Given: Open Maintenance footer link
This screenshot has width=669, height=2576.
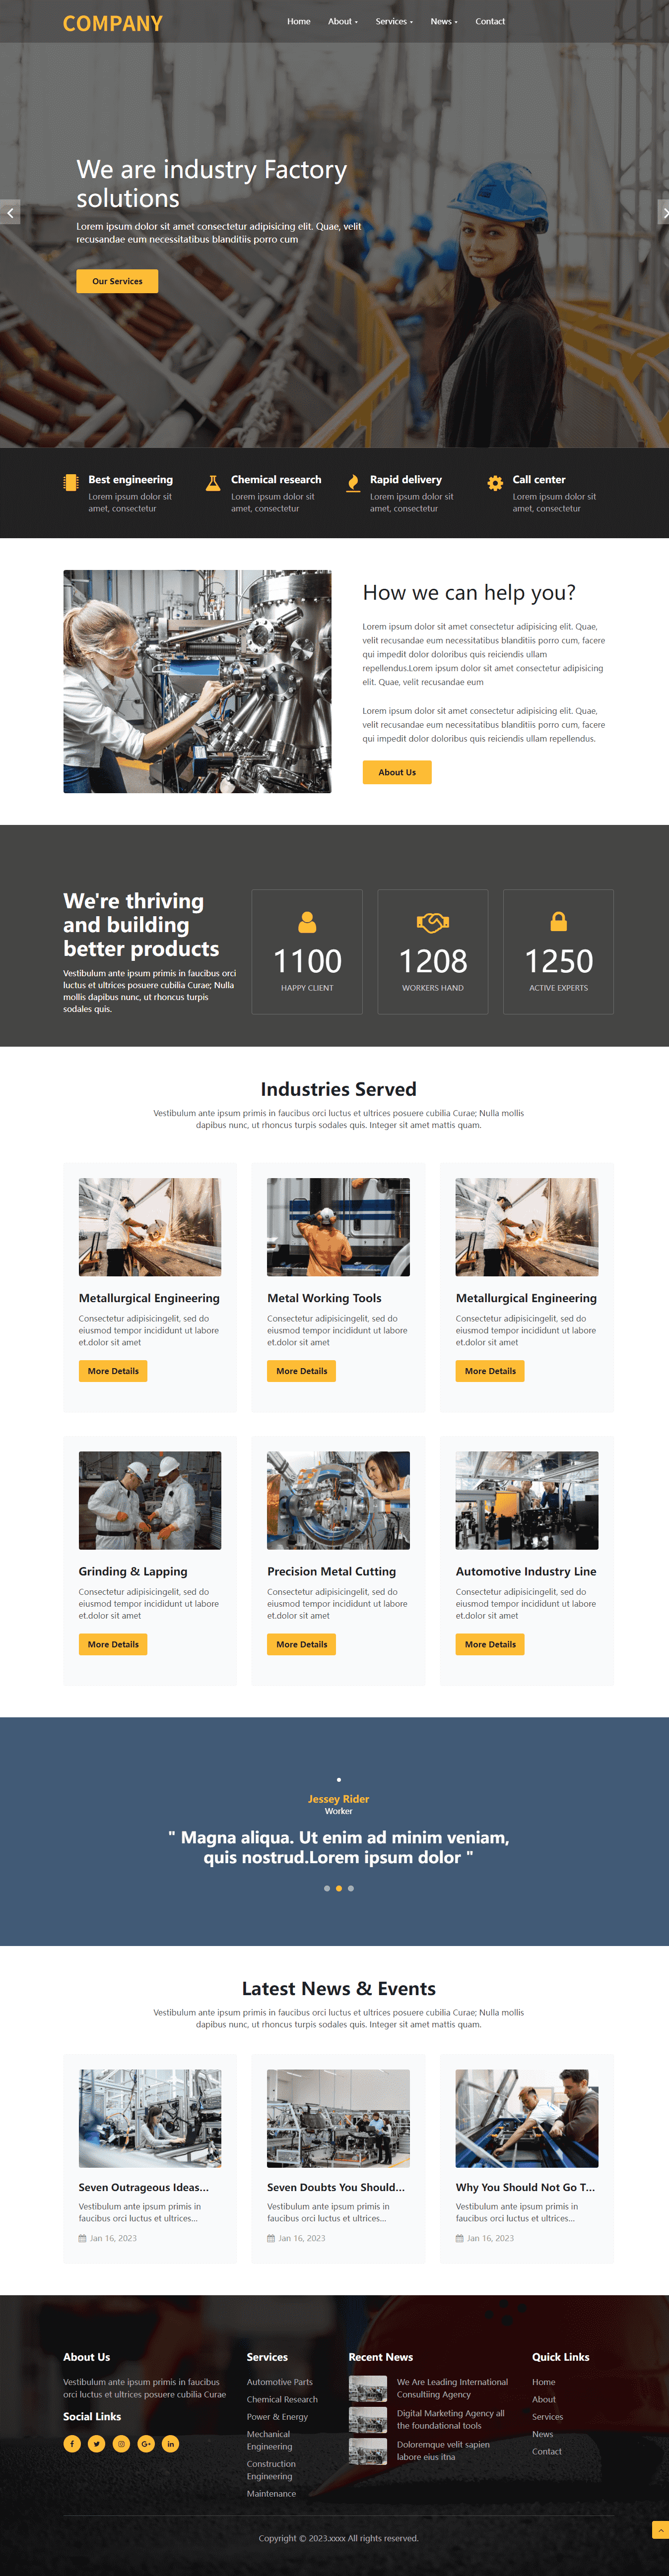Looking at the screenshot, I should click(x=271, y=2493).
